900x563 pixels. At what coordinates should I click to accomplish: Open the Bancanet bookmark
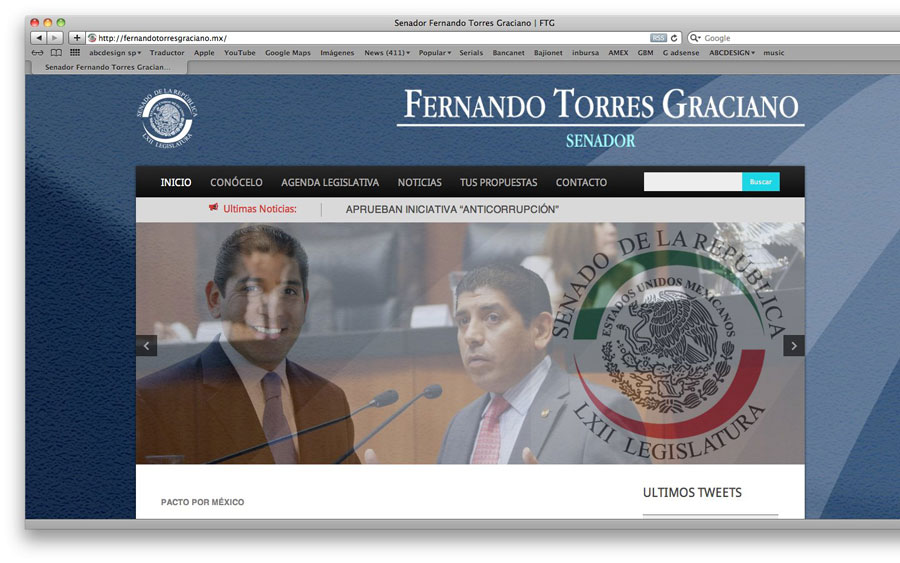coord(508,53)
